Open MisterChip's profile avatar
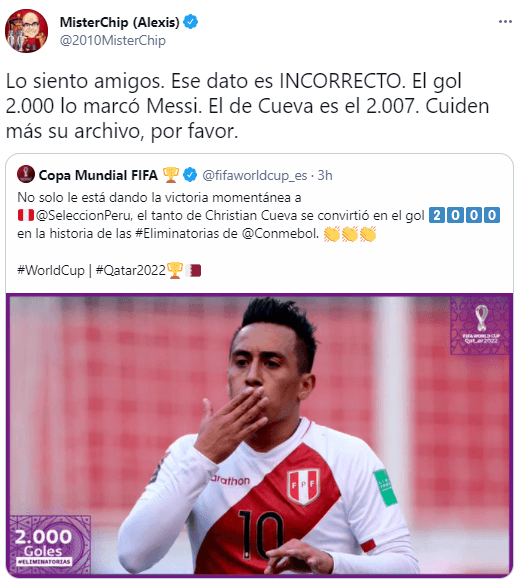 coord(26,31)
